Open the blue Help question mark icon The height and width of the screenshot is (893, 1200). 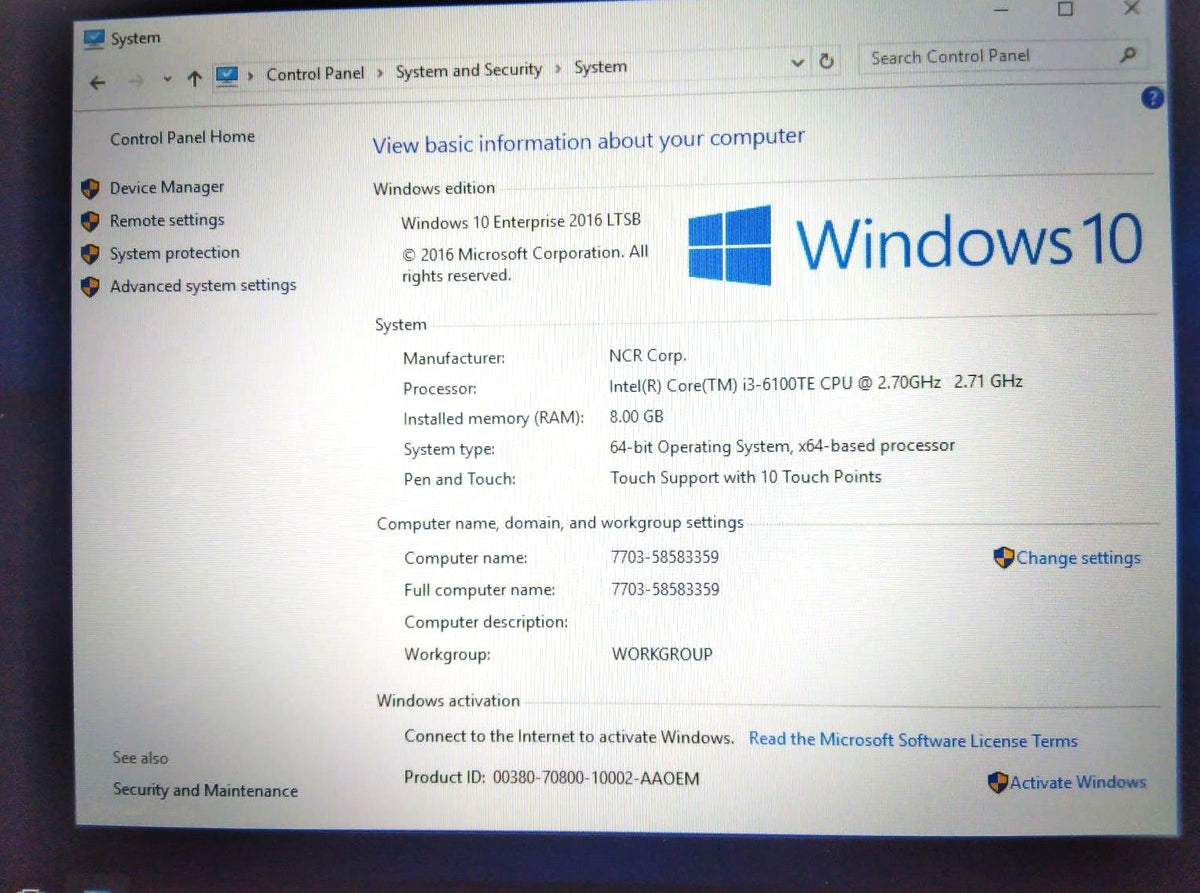1153,98
